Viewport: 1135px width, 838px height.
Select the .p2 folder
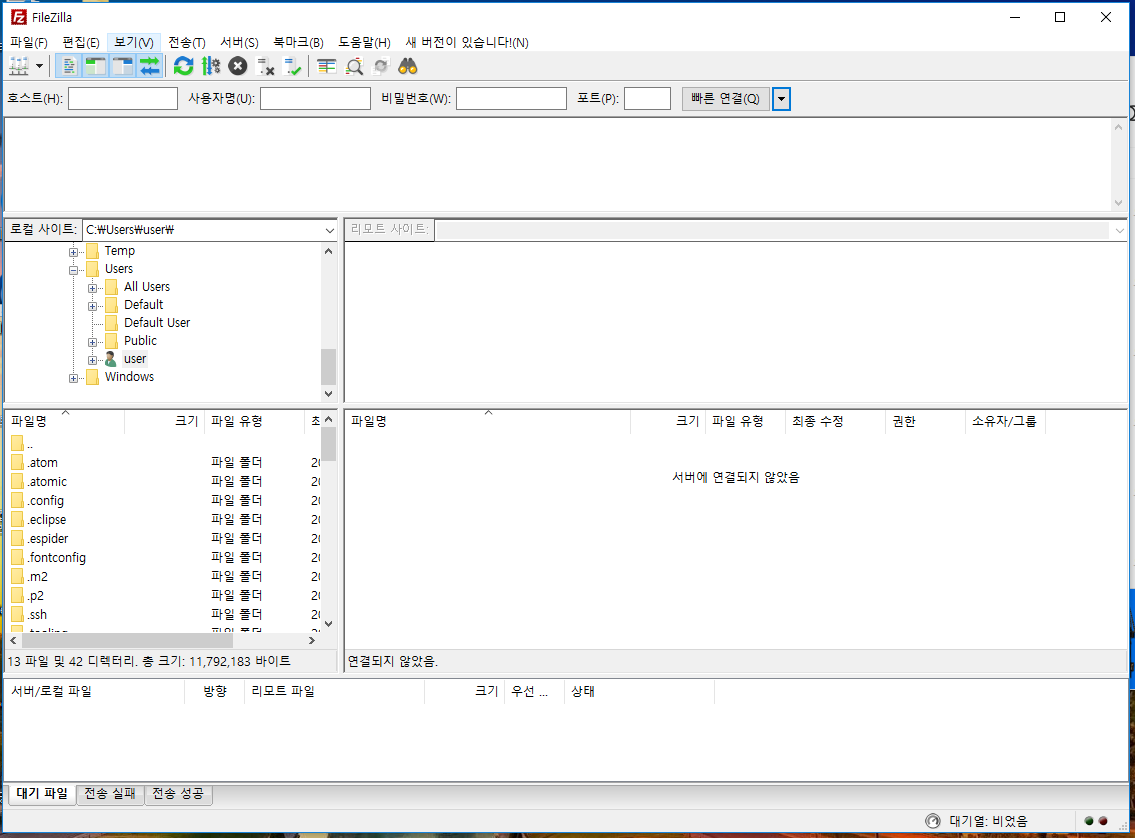coord(35,596)
